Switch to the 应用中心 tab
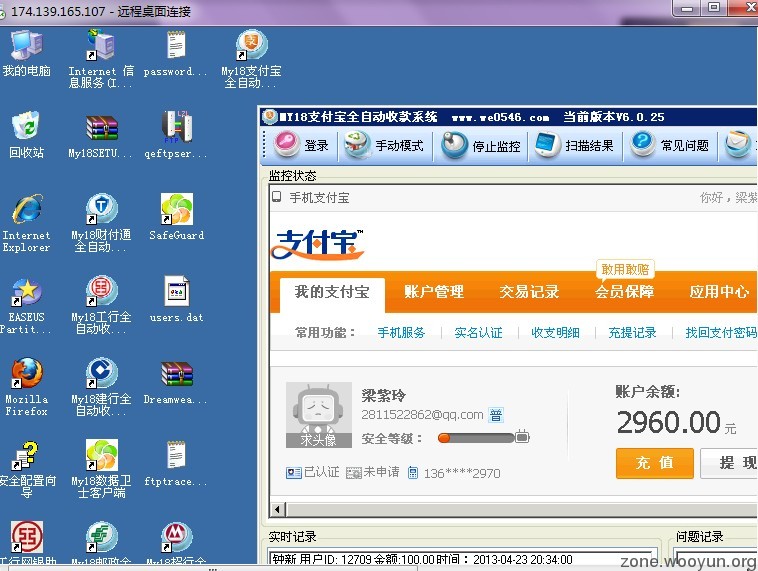Viewport: 758px width, 571px height. click(719, 292)
